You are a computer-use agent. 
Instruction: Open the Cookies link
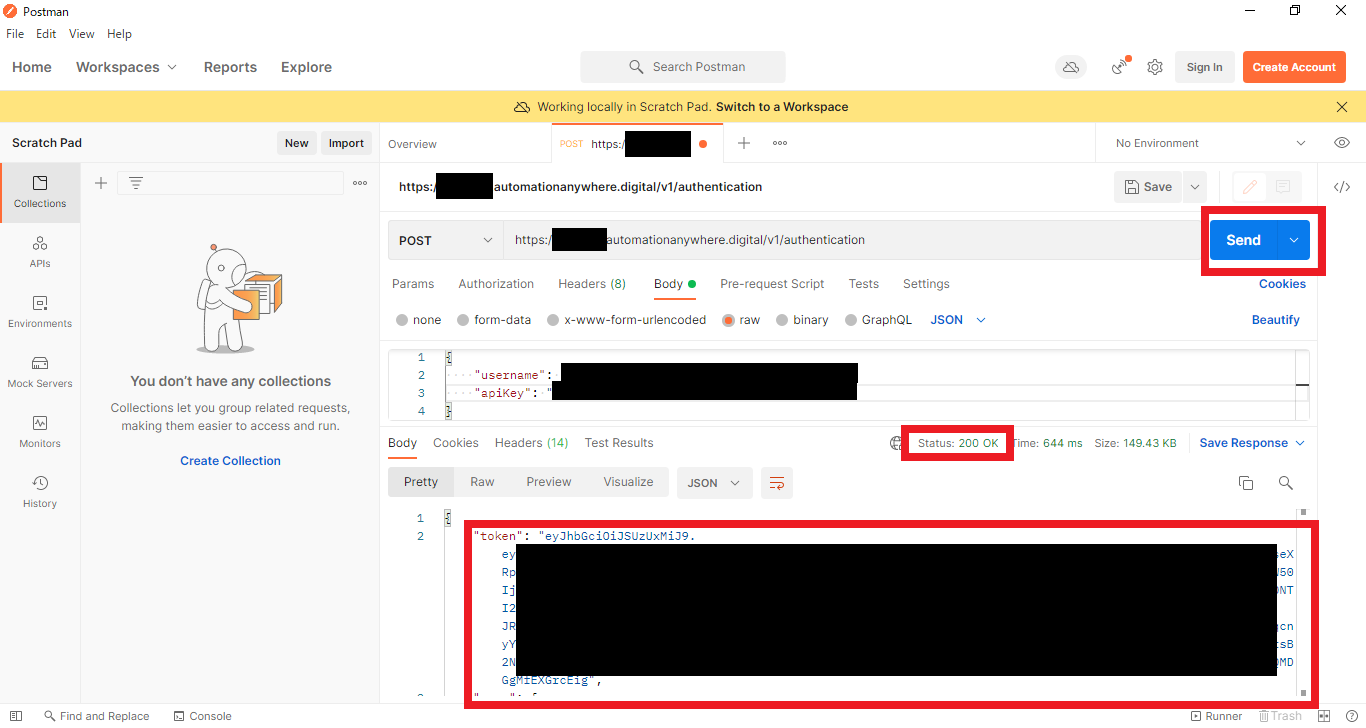[x=1282, y=284]
